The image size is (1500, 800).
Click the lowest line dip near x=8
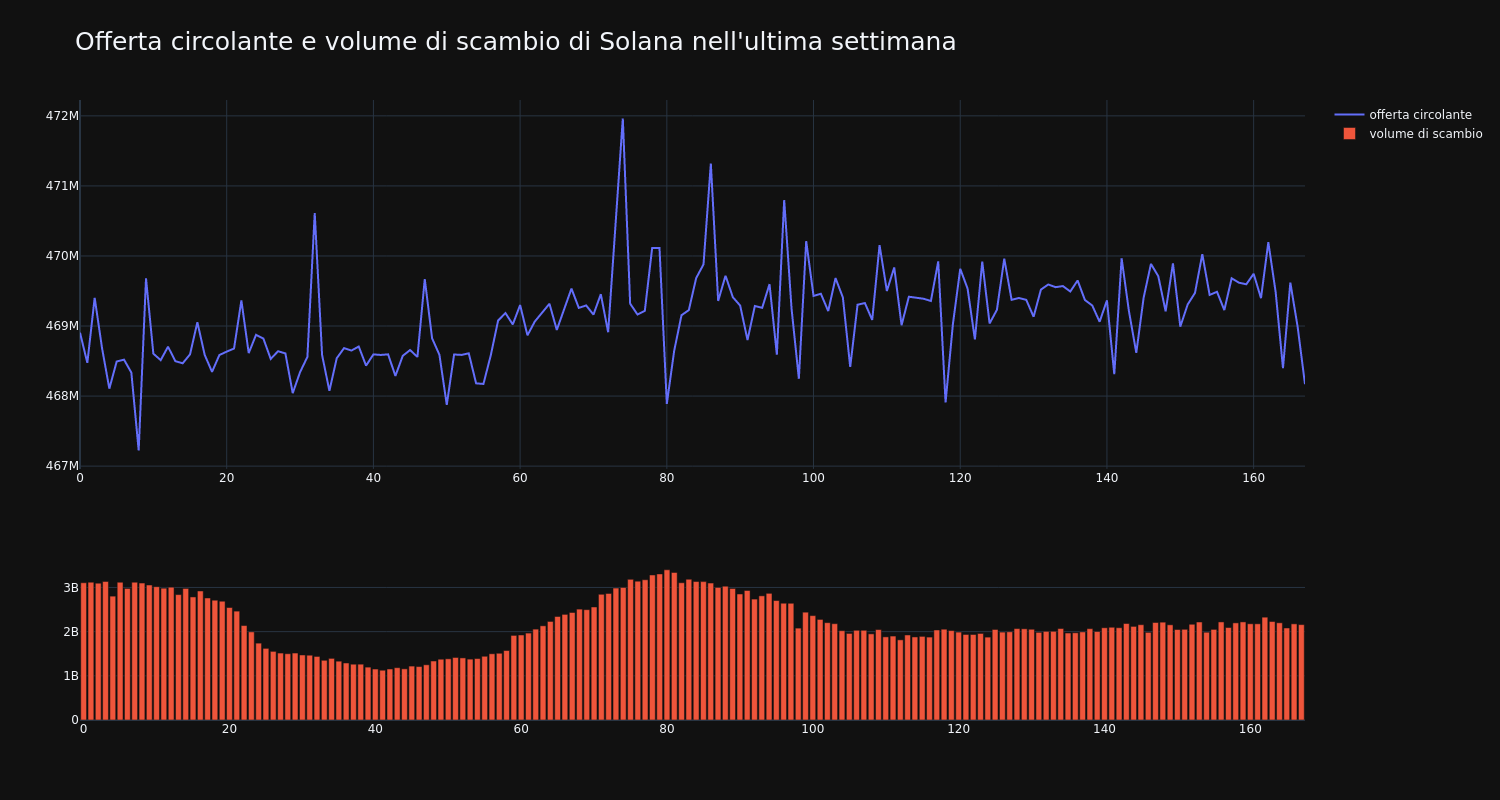coord(139,449)
